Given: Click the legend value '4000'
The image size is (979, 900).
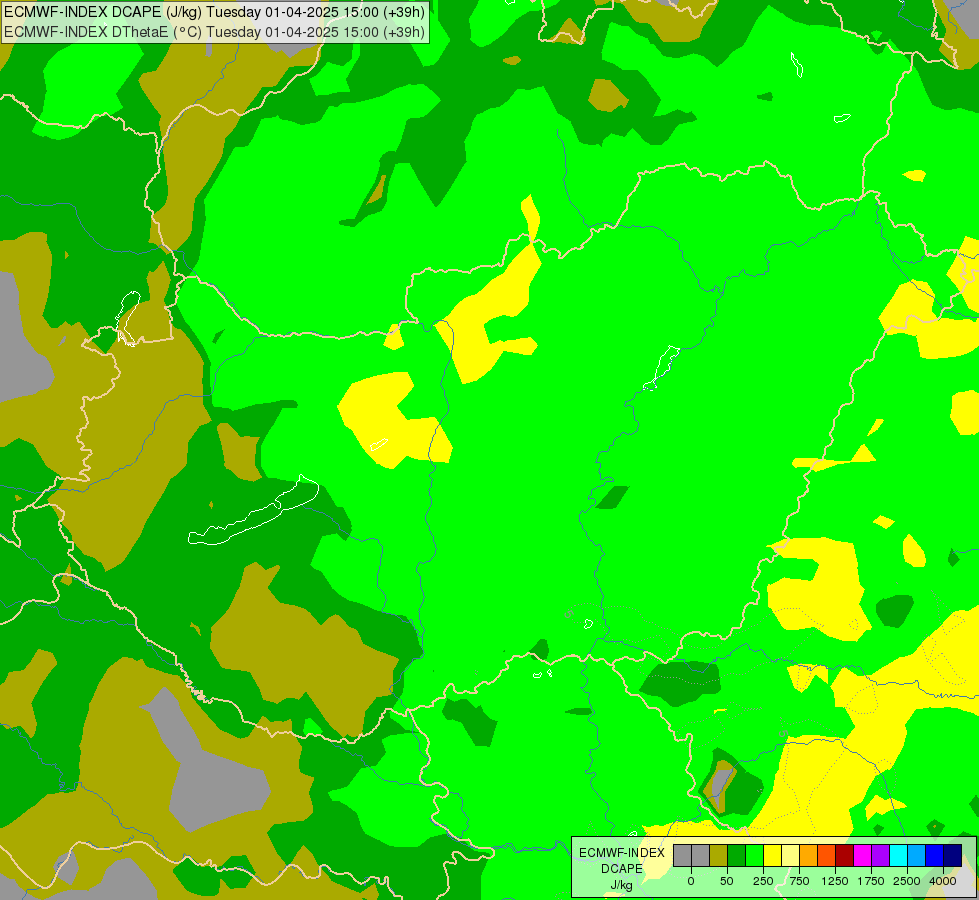Looking at the screenshot, I should [943, 881].
